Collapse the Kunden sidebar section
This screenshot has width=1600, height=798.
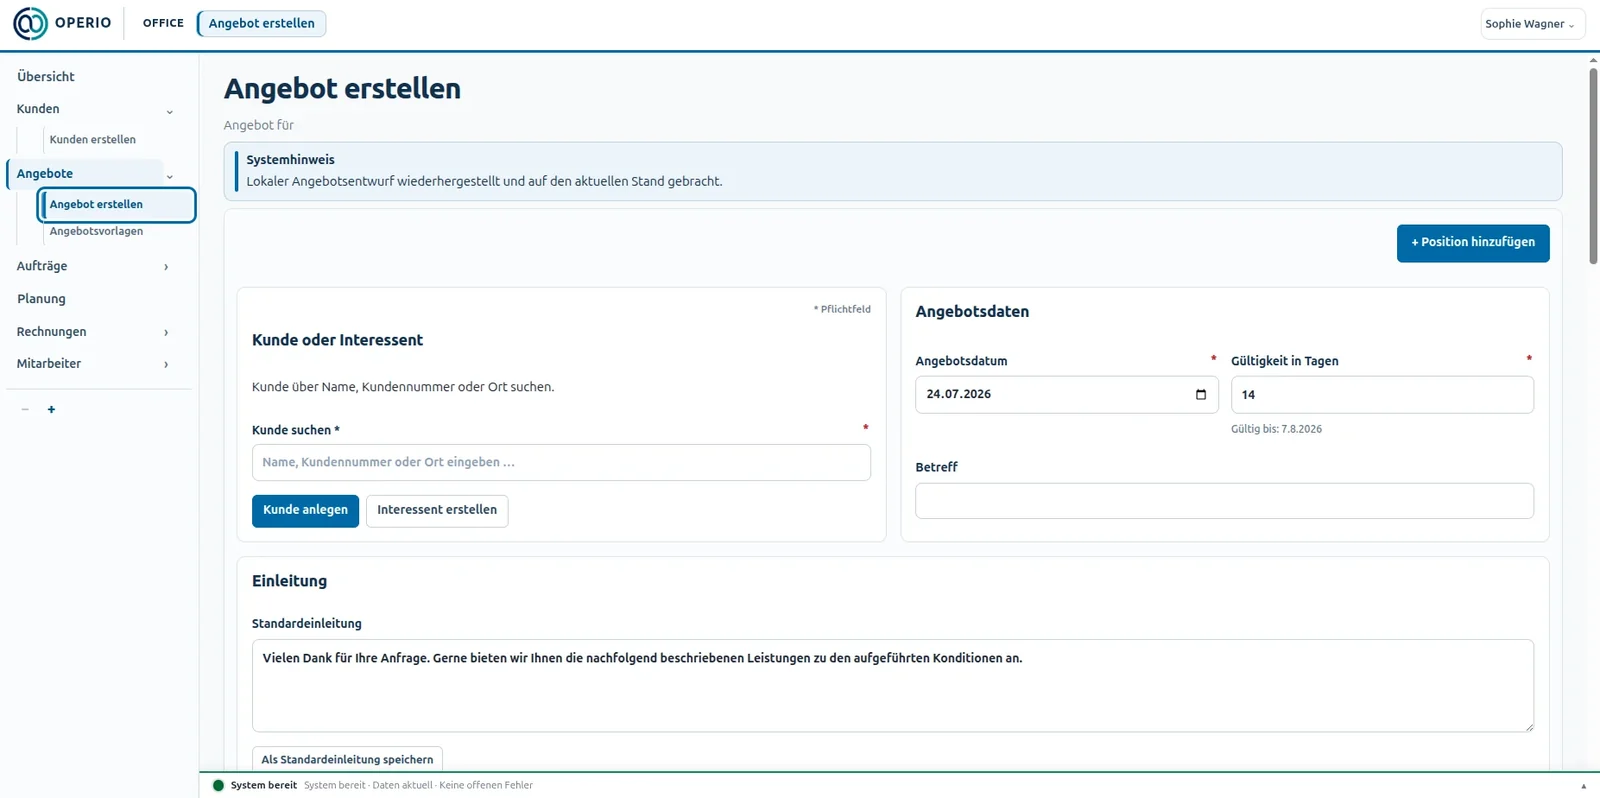click(169, 111)
